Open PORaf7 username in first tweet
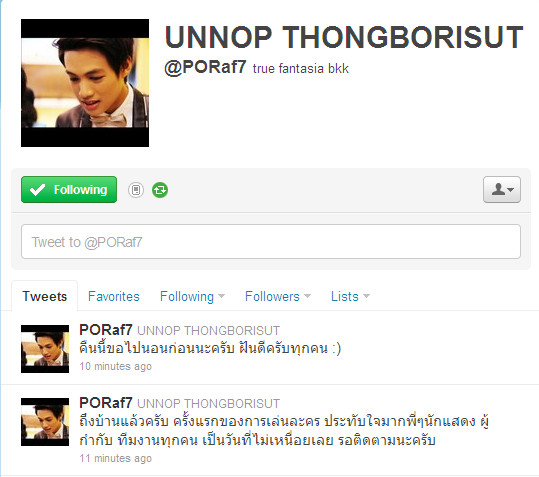This screenshot has height=477, width=539. [x=106, y=330]
